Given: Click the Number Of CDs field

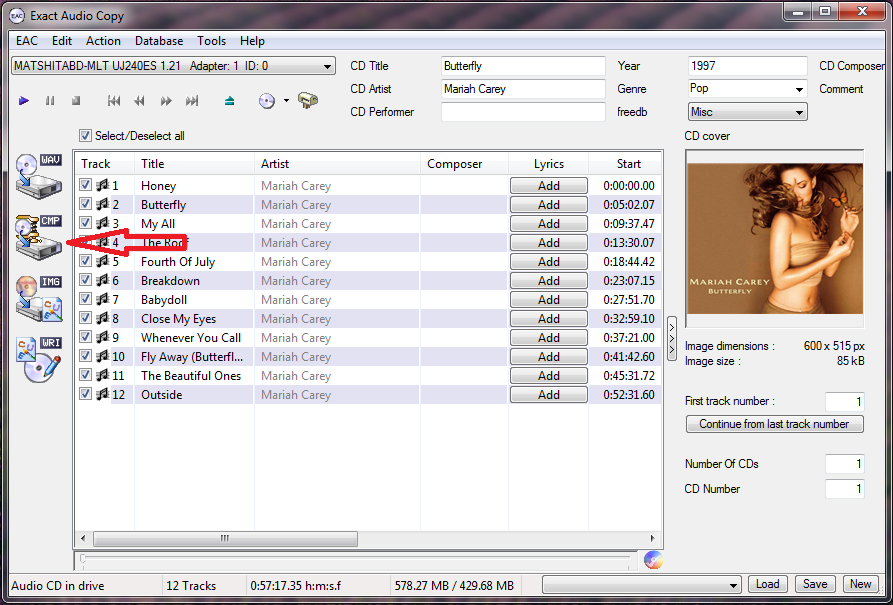Looking at the screenshot, I should point(845,464).
